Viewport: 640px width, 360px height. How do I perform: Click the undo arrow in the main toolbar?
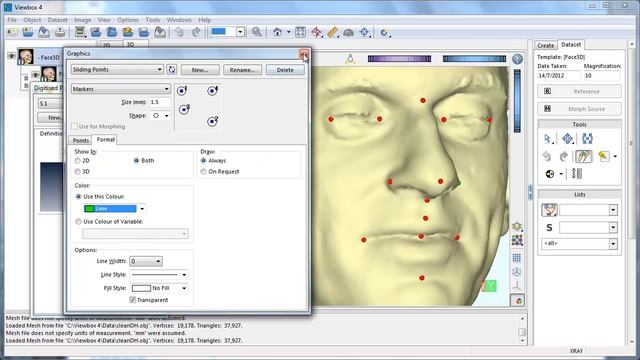tap(179, 32)
